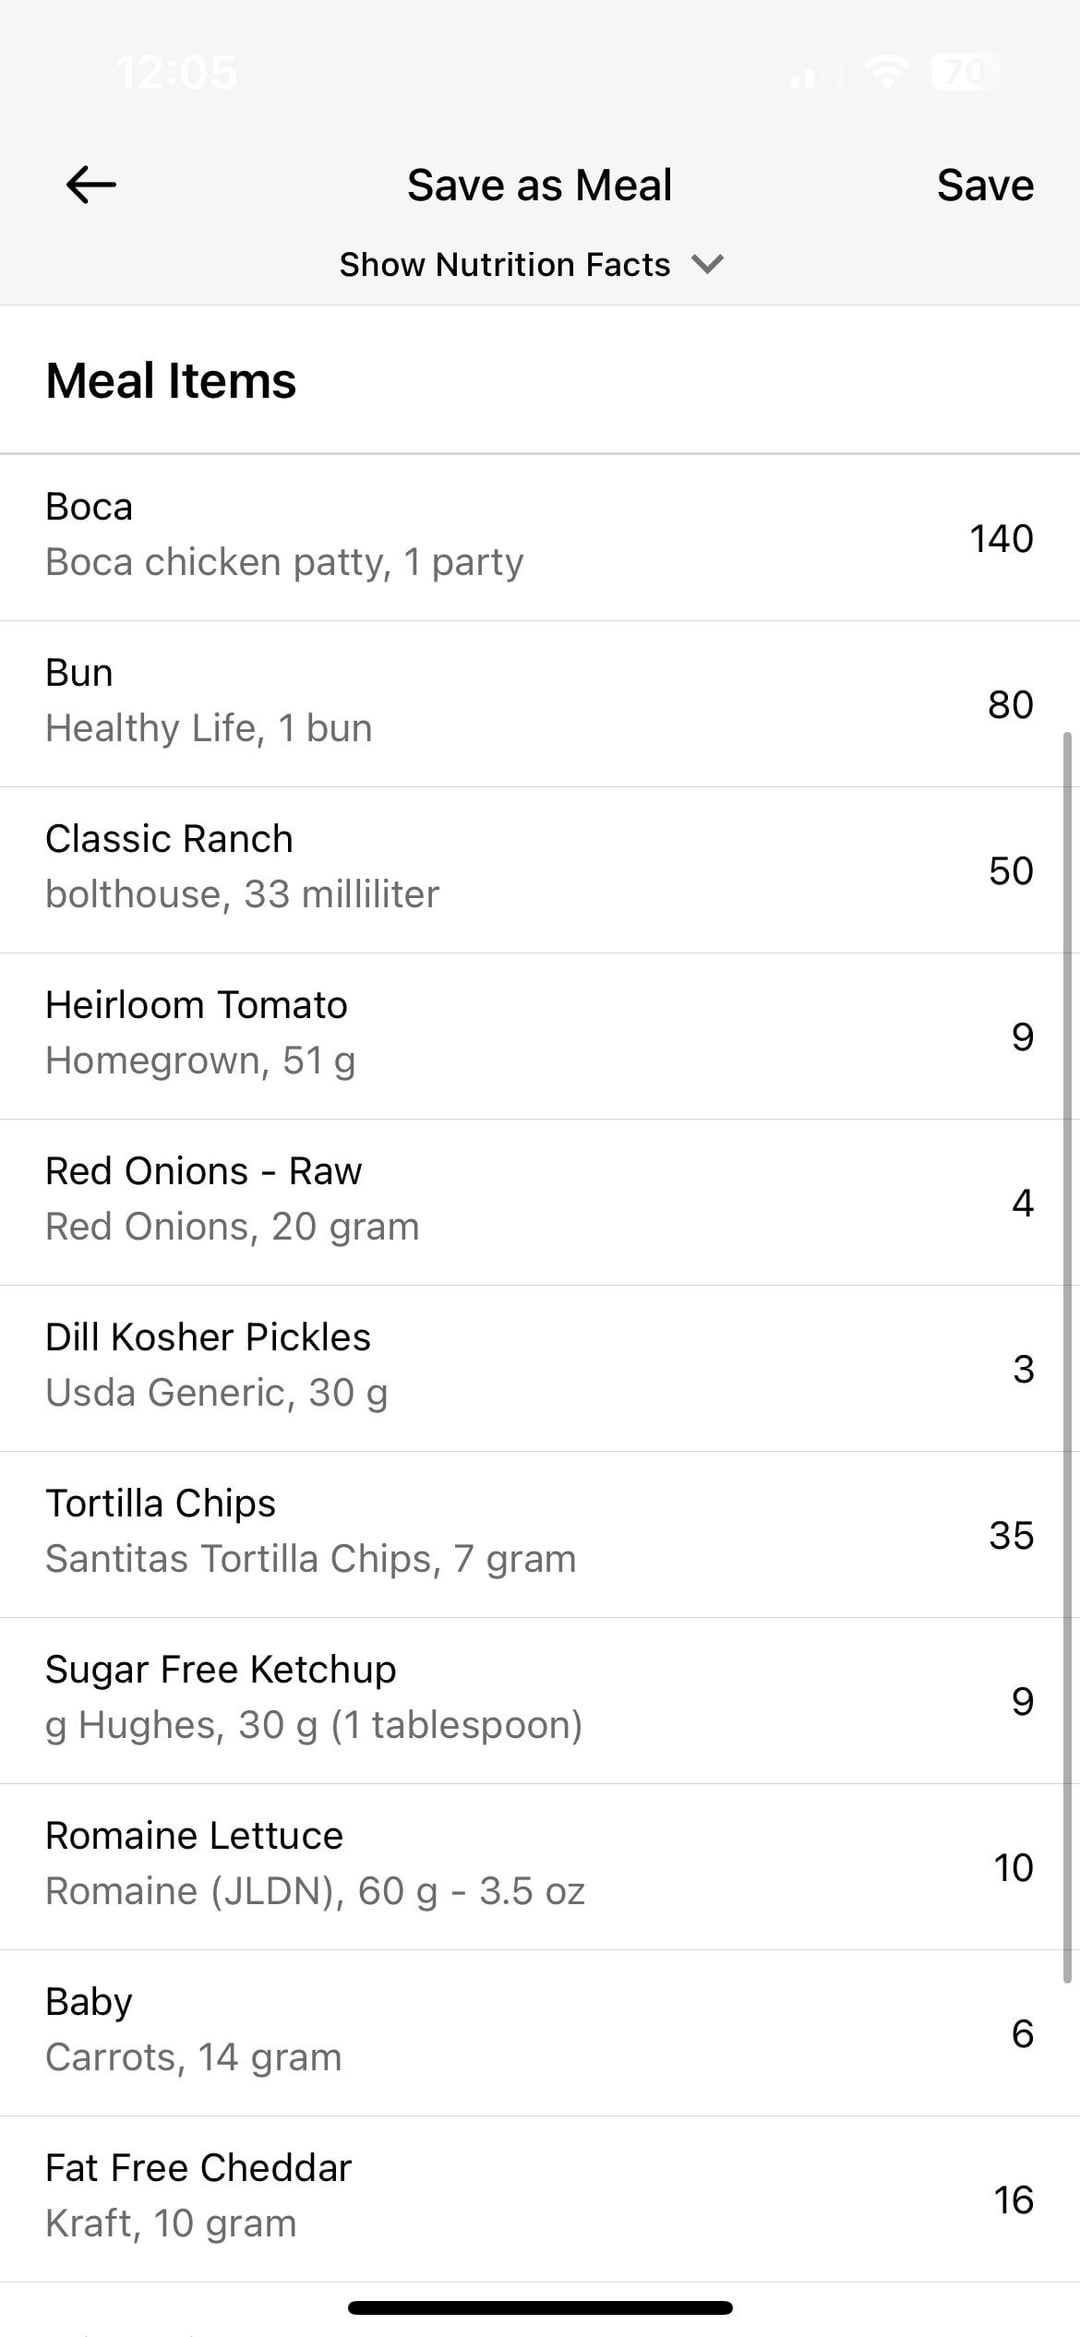Tap the Wi-Fi icon in status bar
The width and height of the screenshot is (1080, 2337).
point(887,71)
